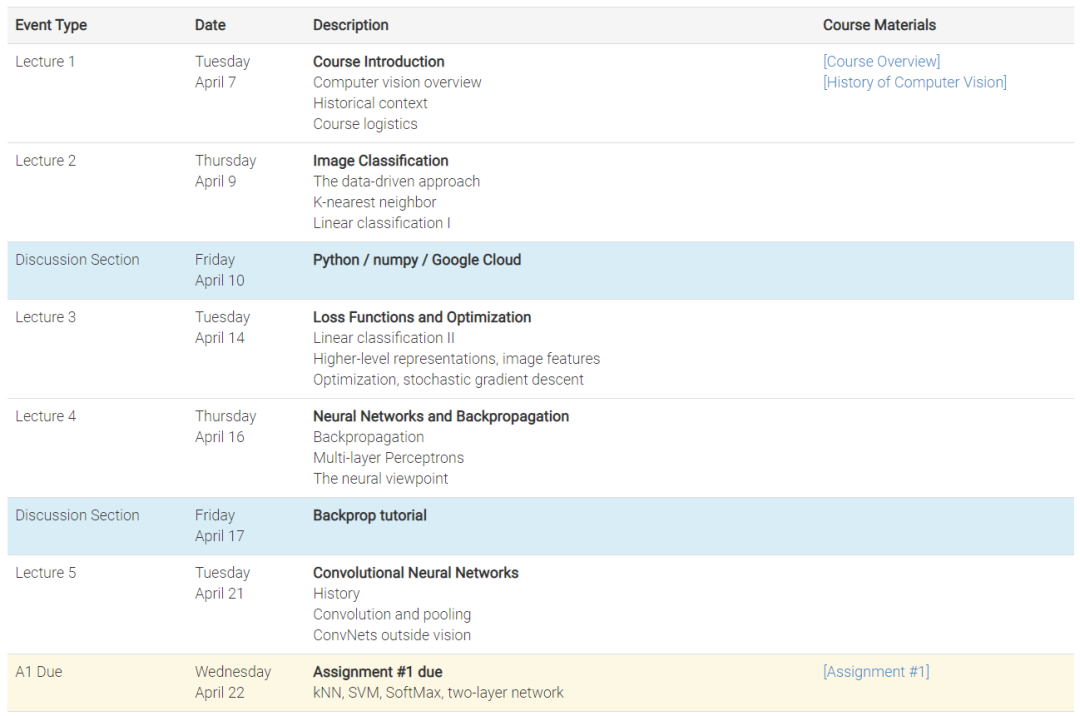Open the Course Overview link

(x=881, y=62)
